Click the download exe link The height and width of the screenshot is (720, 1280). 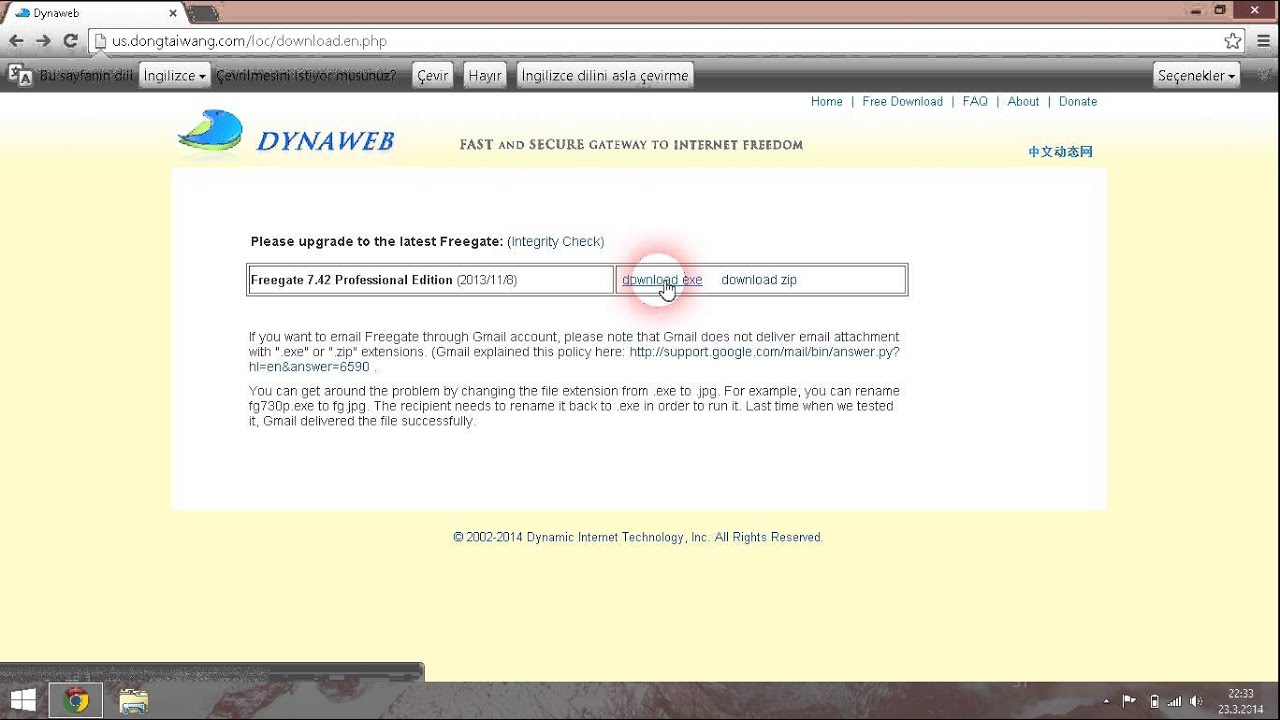pos(662,280)
